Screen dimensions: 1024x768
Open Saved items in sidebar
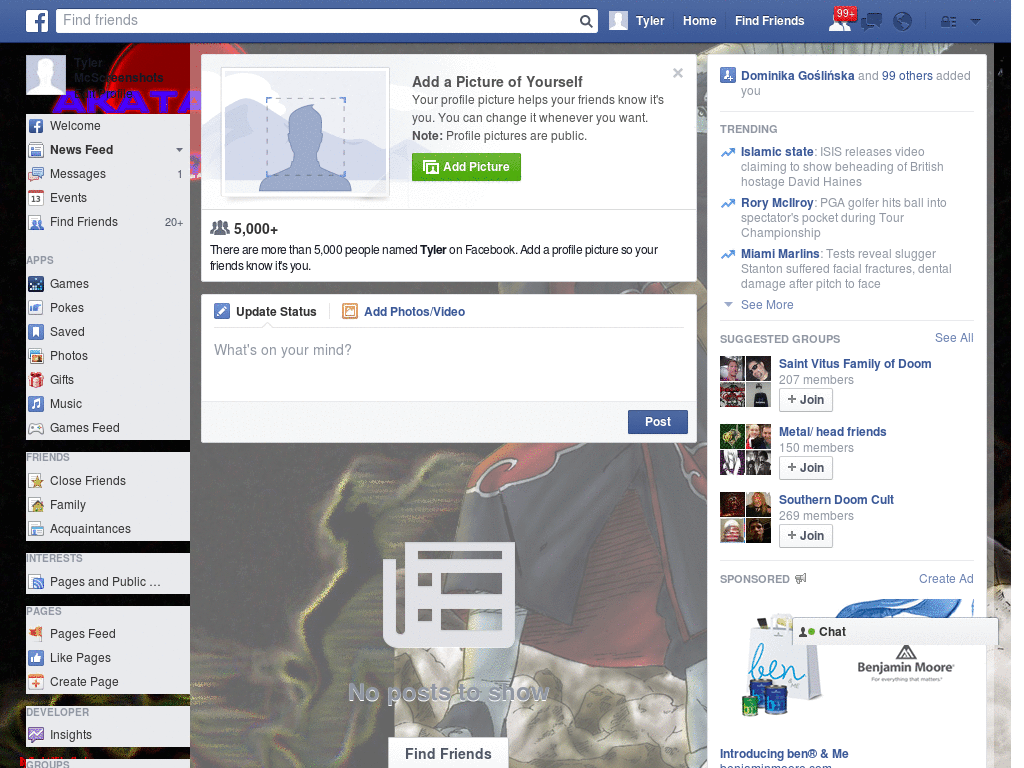[x=108, y=332]
